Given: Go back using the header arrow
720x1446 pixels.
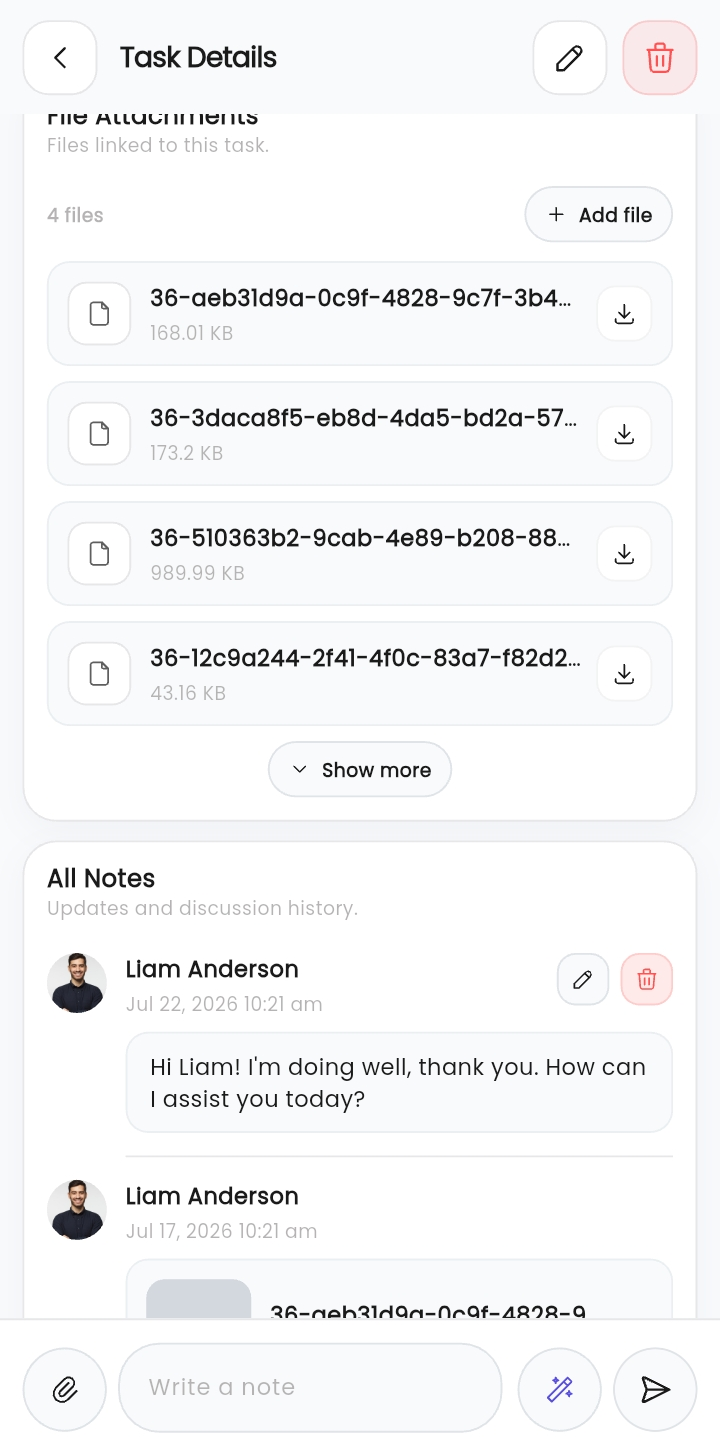Looking at the screenshot, I should (x=60, y=58).
